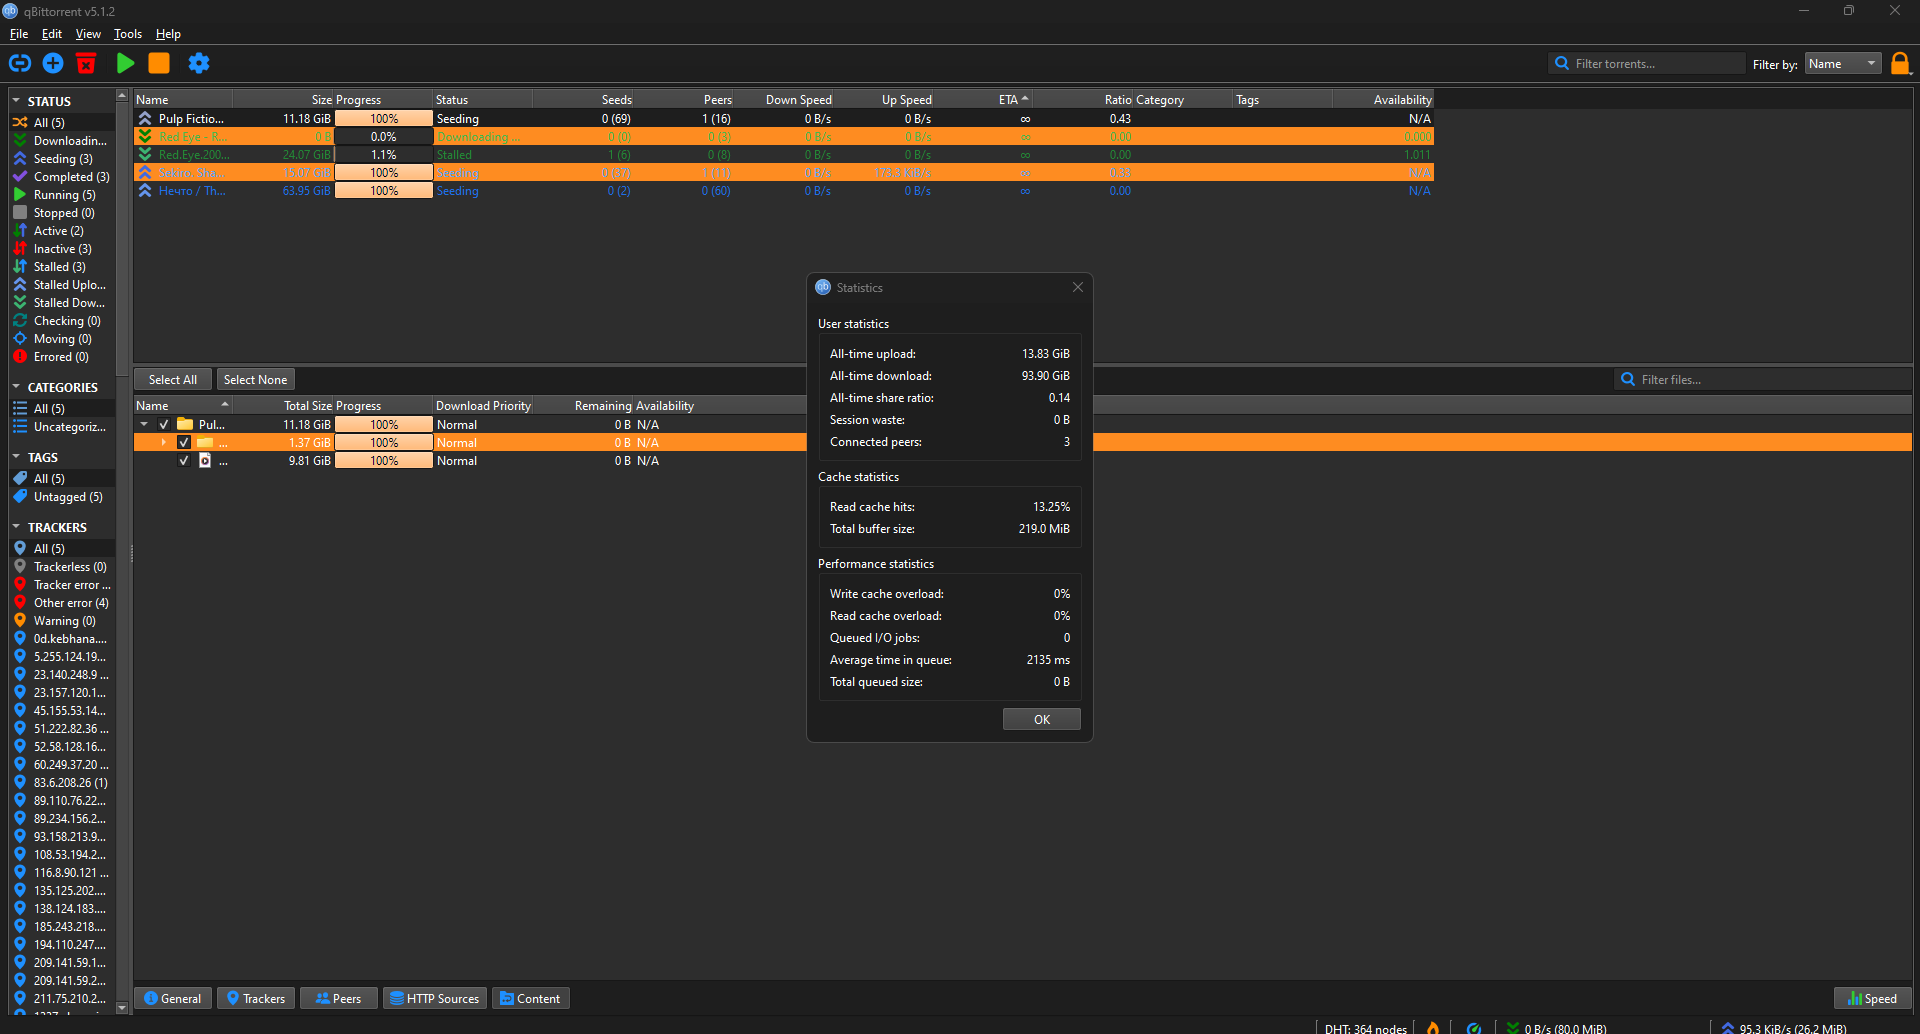Click the Add Torrent File plus icon
Image resolution: width=1920 pixels, height=1034 pixels.
click(x=53, y=63)
